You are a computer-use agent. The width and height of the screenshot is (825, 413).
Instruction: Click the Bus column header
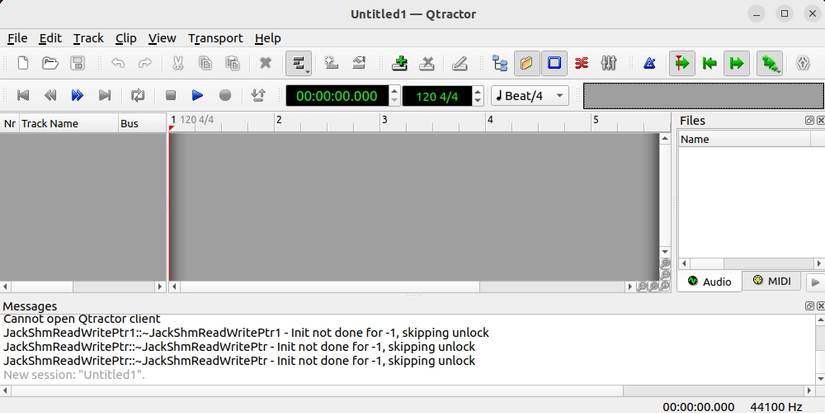point(142,124)
